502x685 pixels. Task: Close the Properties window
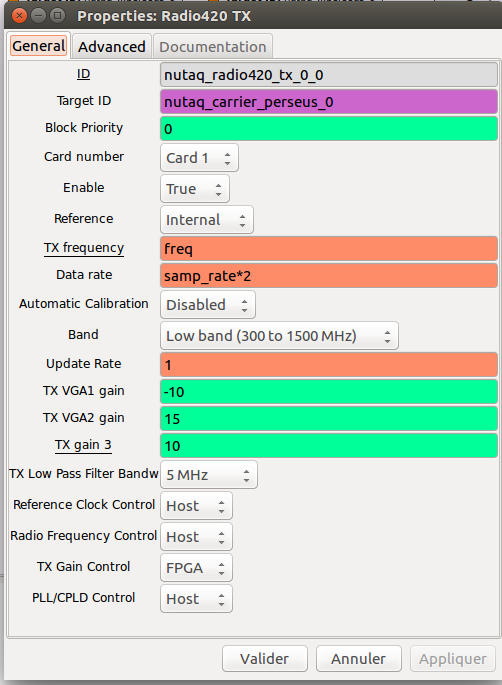click(x=19, y=16)
